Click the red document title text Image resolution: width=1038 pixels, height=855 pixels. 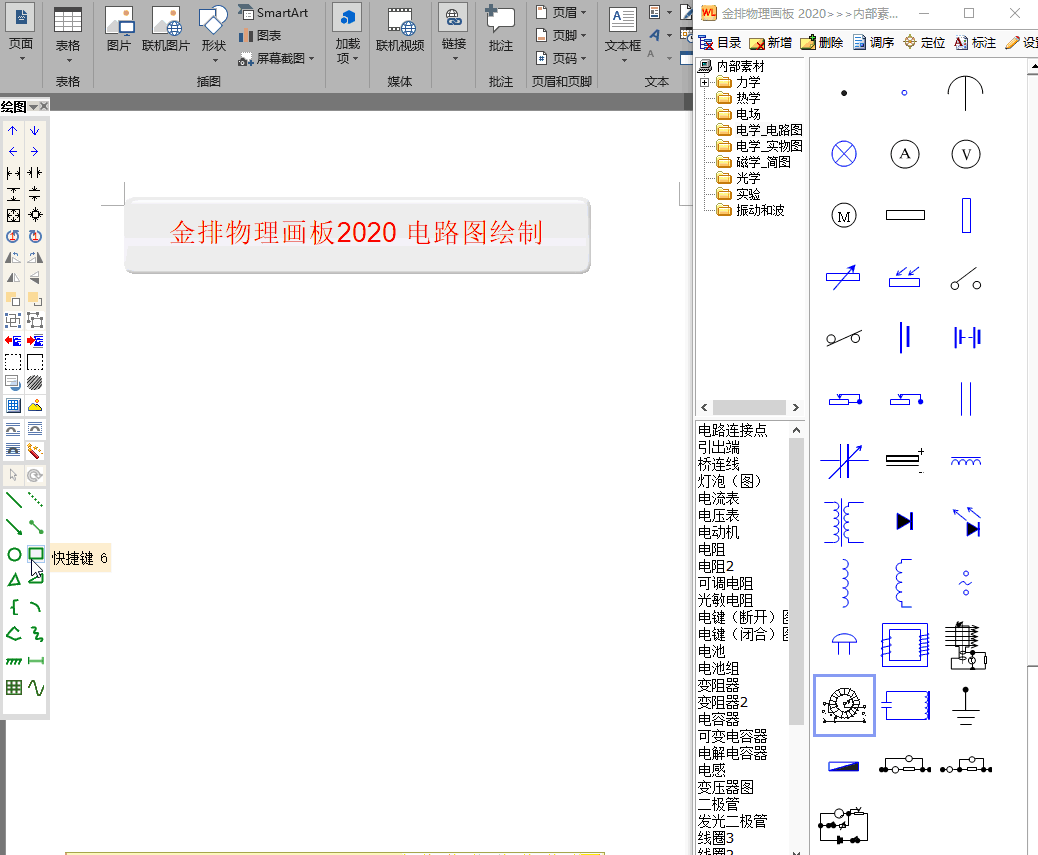click(356, 233)
